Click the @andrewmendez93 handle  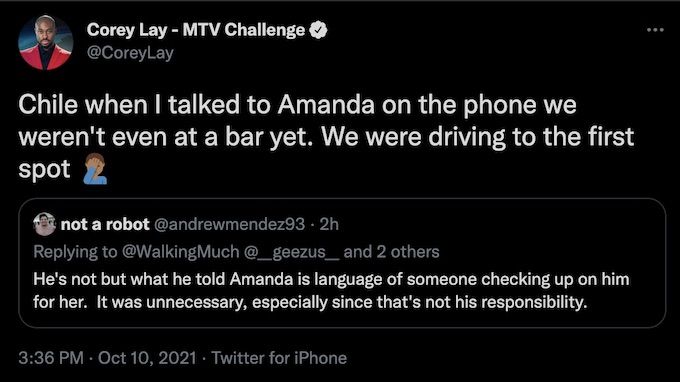click(x=229, y=224)
